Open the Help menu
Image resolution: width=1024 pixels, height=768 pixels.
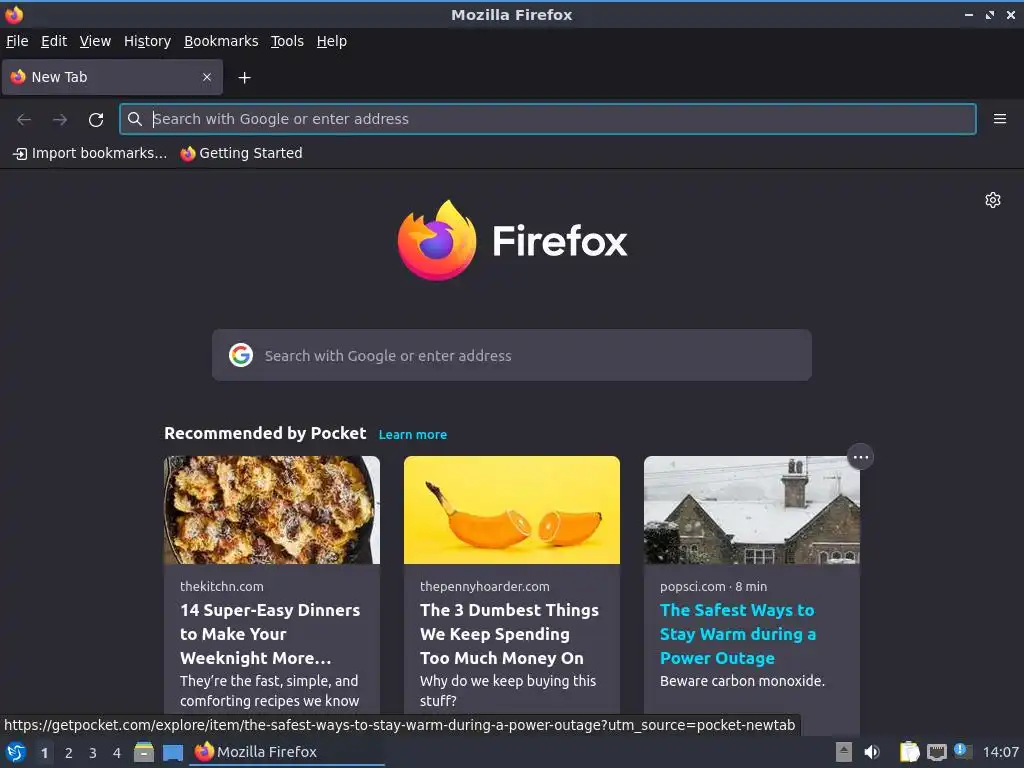(332, 41)
